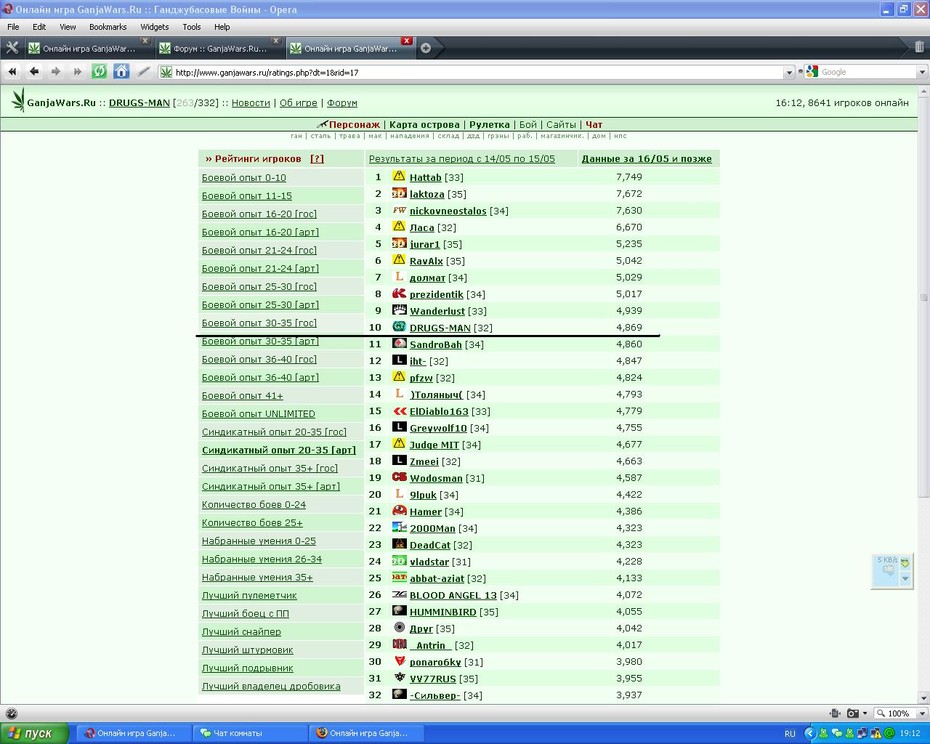Viewport: 930px width, 744px height.
Task: Open Данные за 16/05 и позже link
Action: tap(646, 158)
